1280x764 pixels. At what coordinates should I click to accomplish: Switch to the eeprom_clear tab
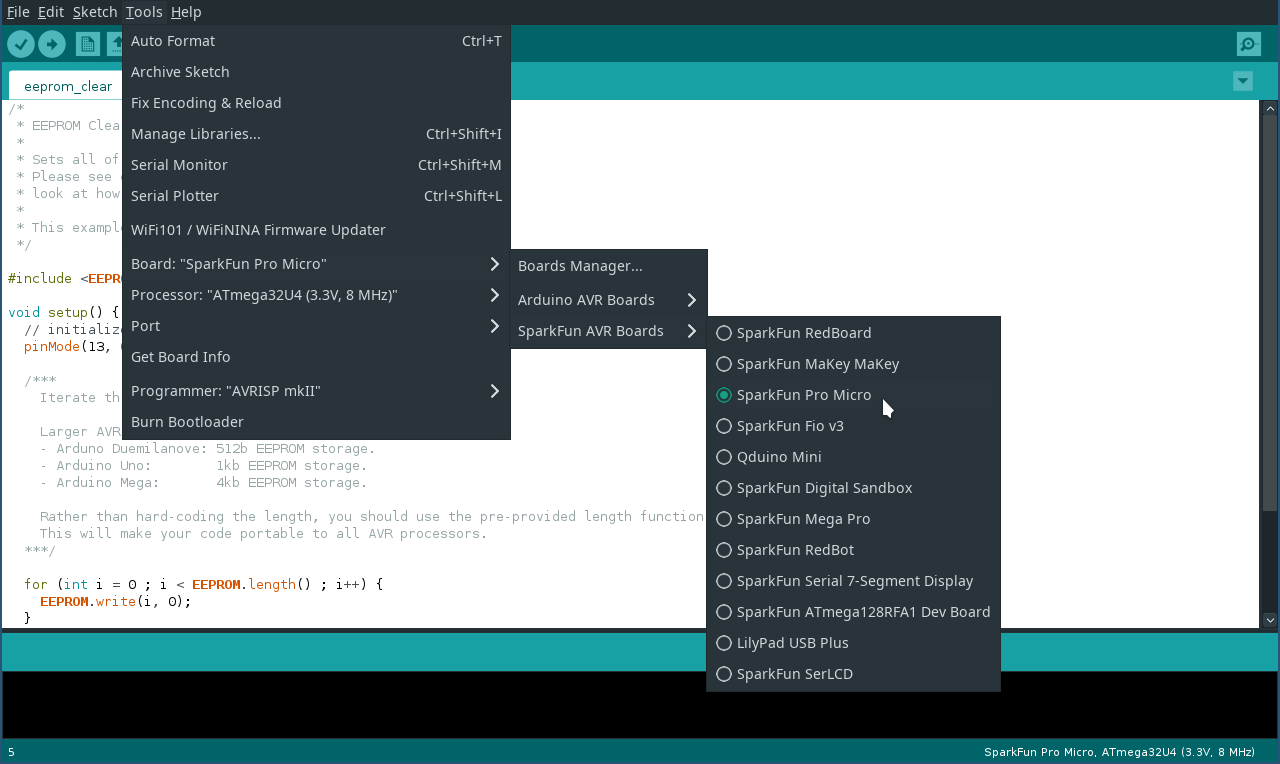[68, 86]
